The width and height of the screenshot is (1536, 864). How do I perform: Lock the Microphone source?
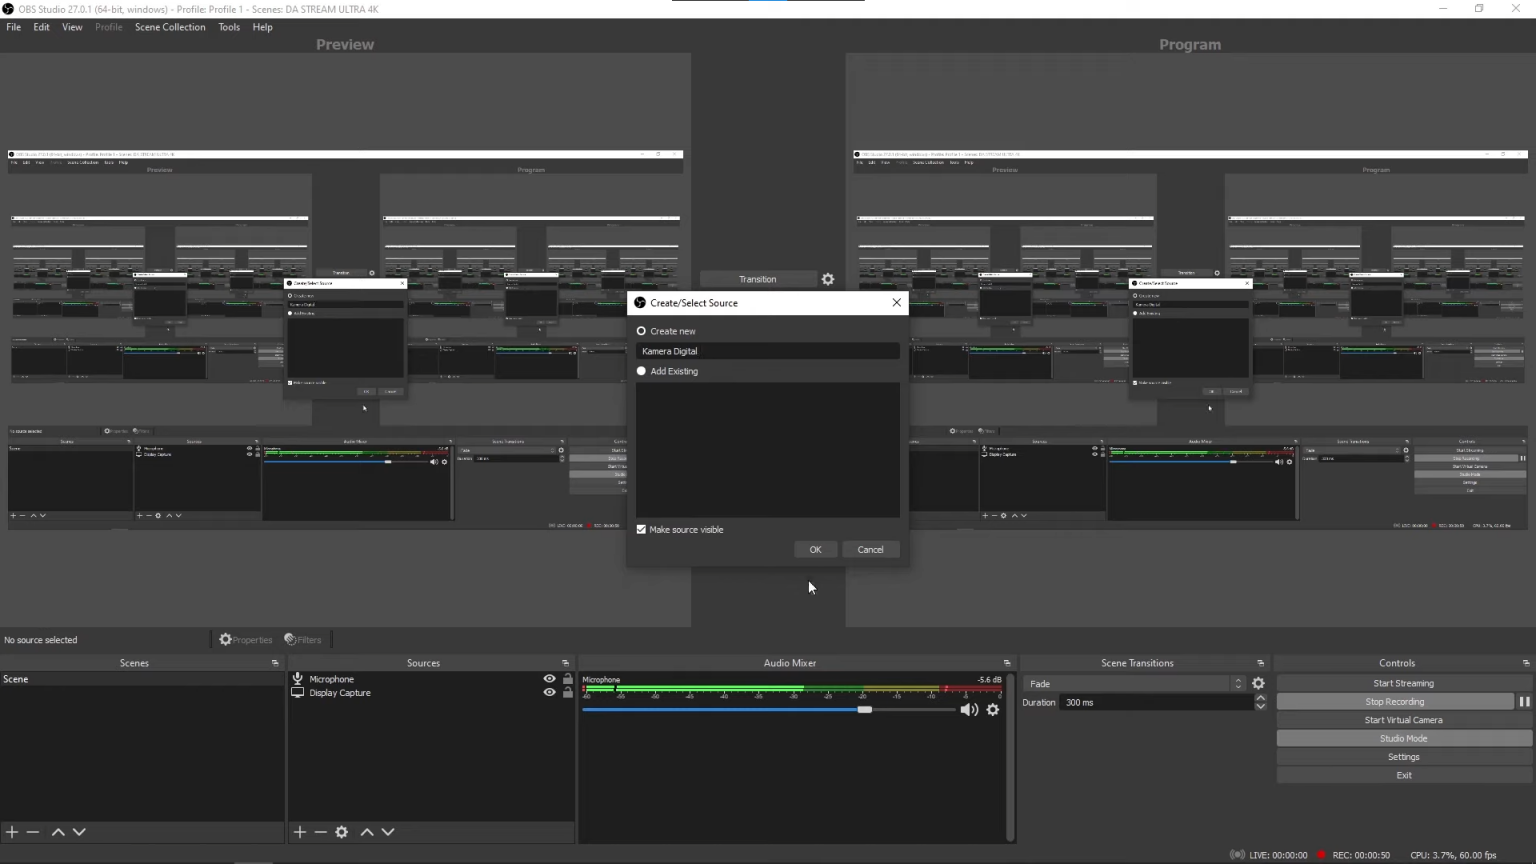pyautogui.click(x=568, y=679)
